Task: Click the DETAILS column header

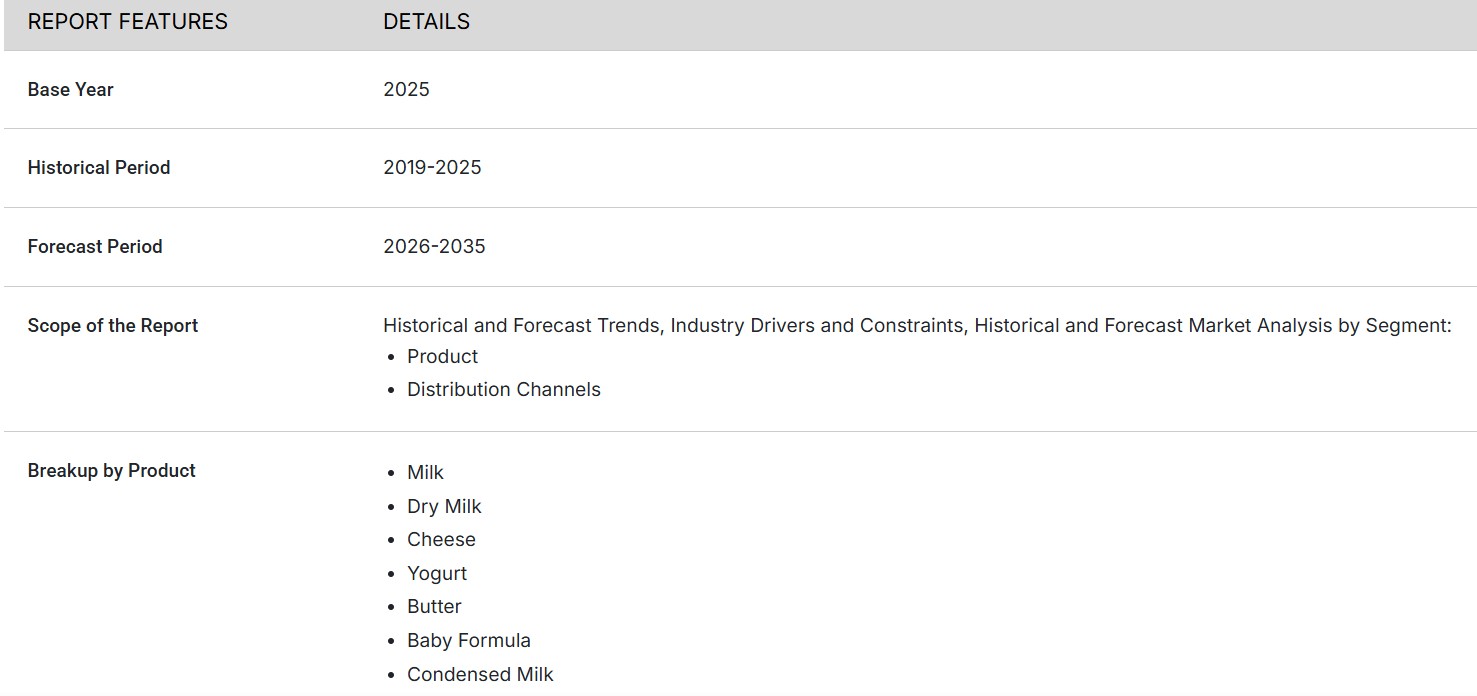Action: (x=426, y=22)
